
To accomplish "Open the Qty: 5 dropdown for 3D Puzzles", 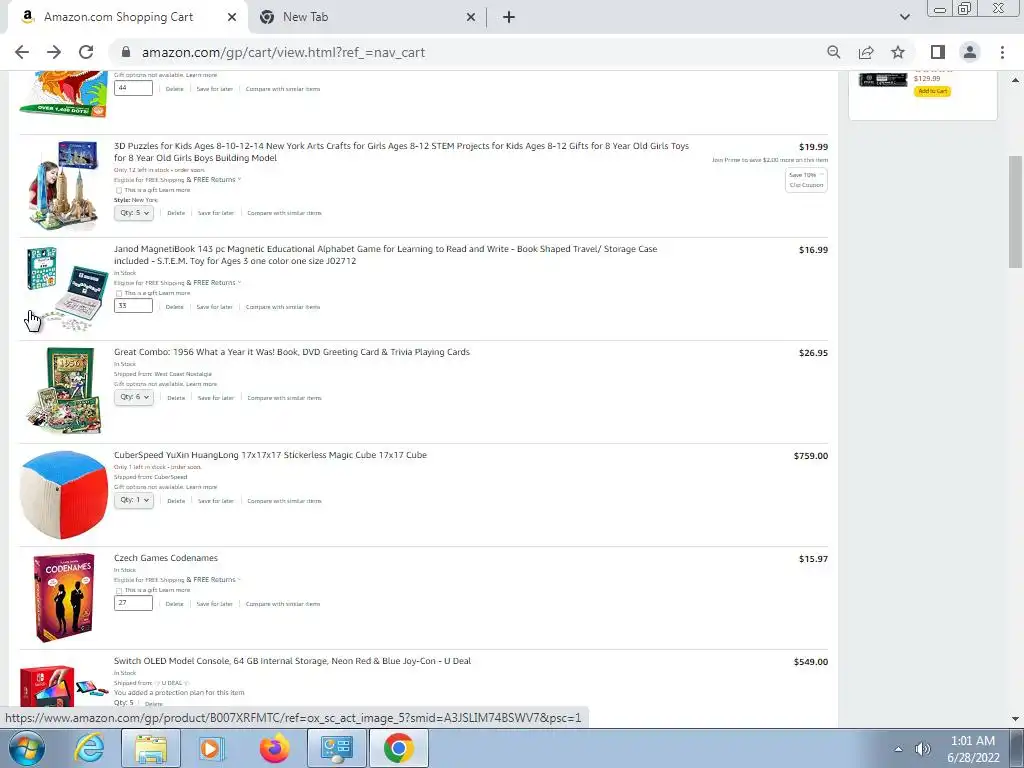I will click(134, 213).
